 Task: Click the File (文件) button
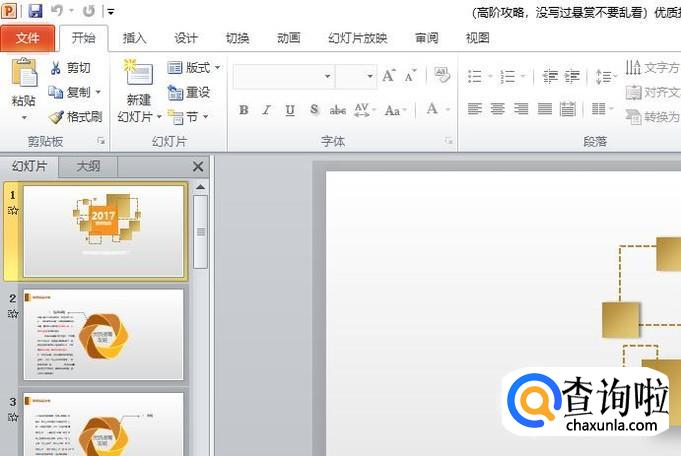(28, 38)
